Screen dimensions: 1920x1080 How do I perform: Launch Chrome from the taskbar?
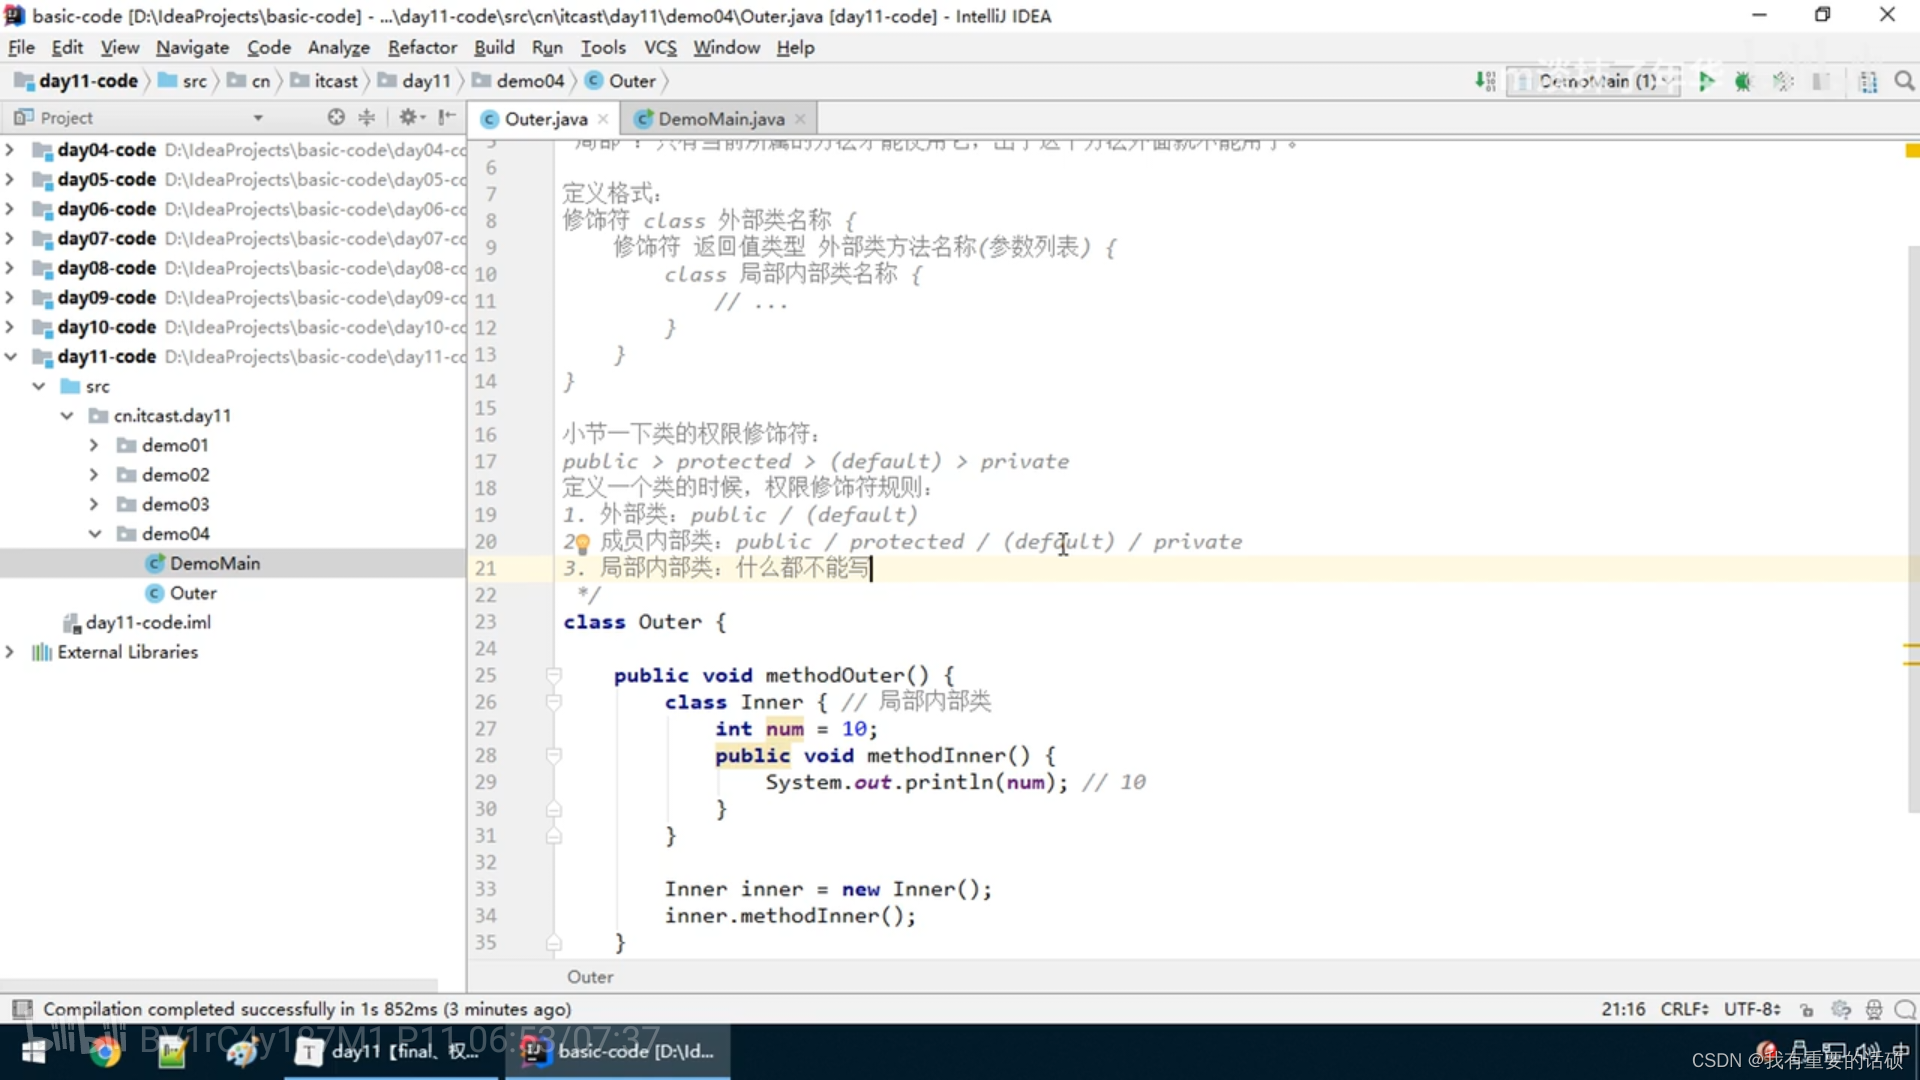105,1052
